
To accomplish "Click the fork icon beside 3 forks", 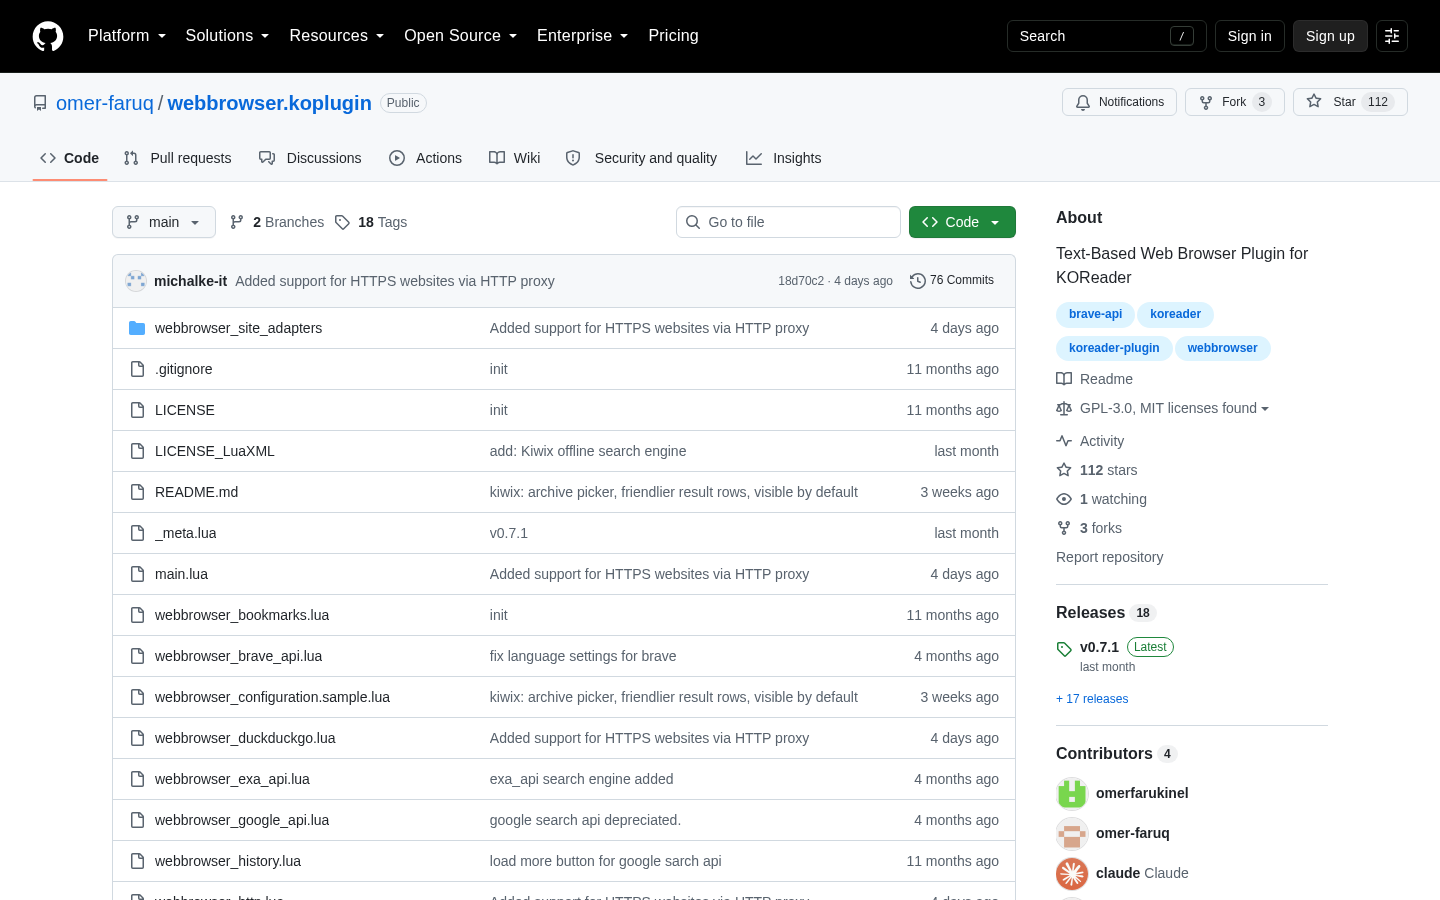I will click(1064, 528).
